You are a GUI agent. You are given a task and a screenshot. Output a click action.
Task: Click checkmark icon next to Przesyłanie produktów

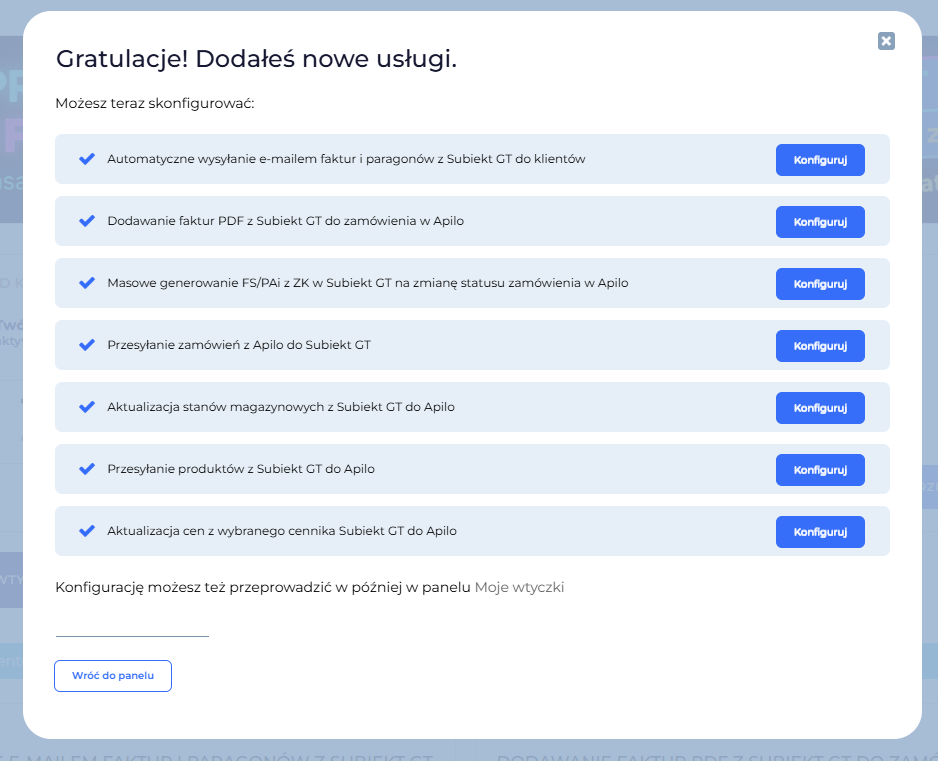(x=86, y=469)
